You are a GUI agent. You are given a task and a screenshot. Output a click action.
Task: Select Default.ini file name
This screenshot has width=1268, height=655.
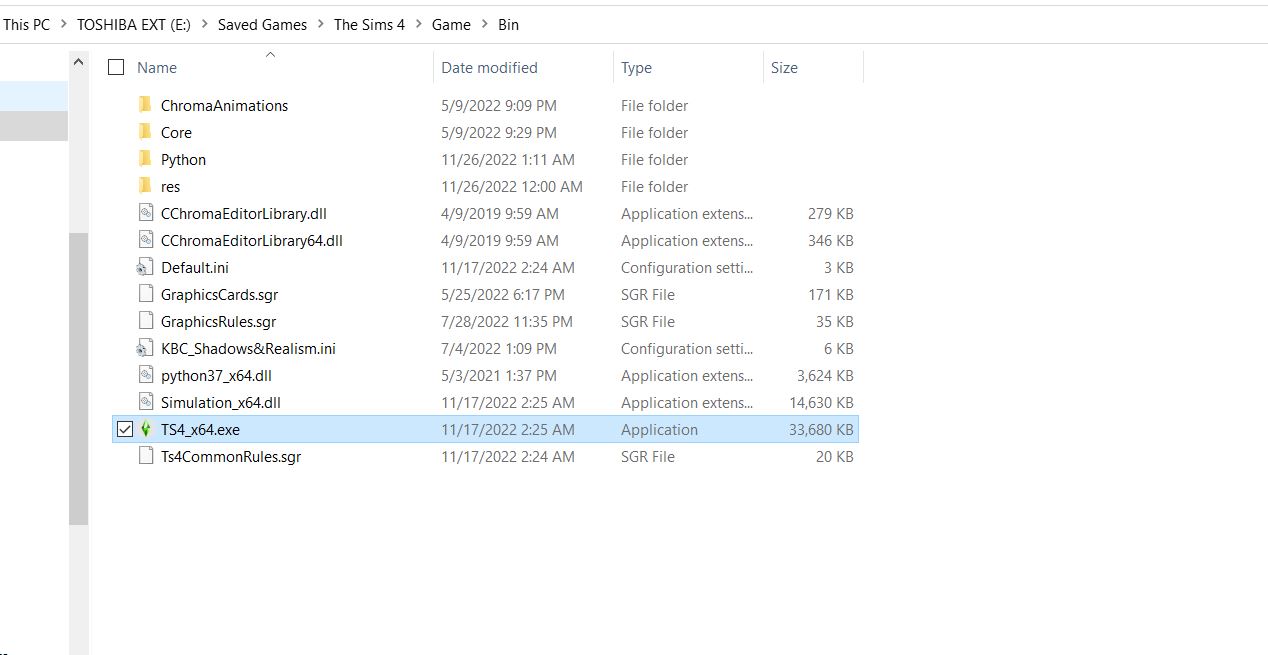click(x=195, y=267)
